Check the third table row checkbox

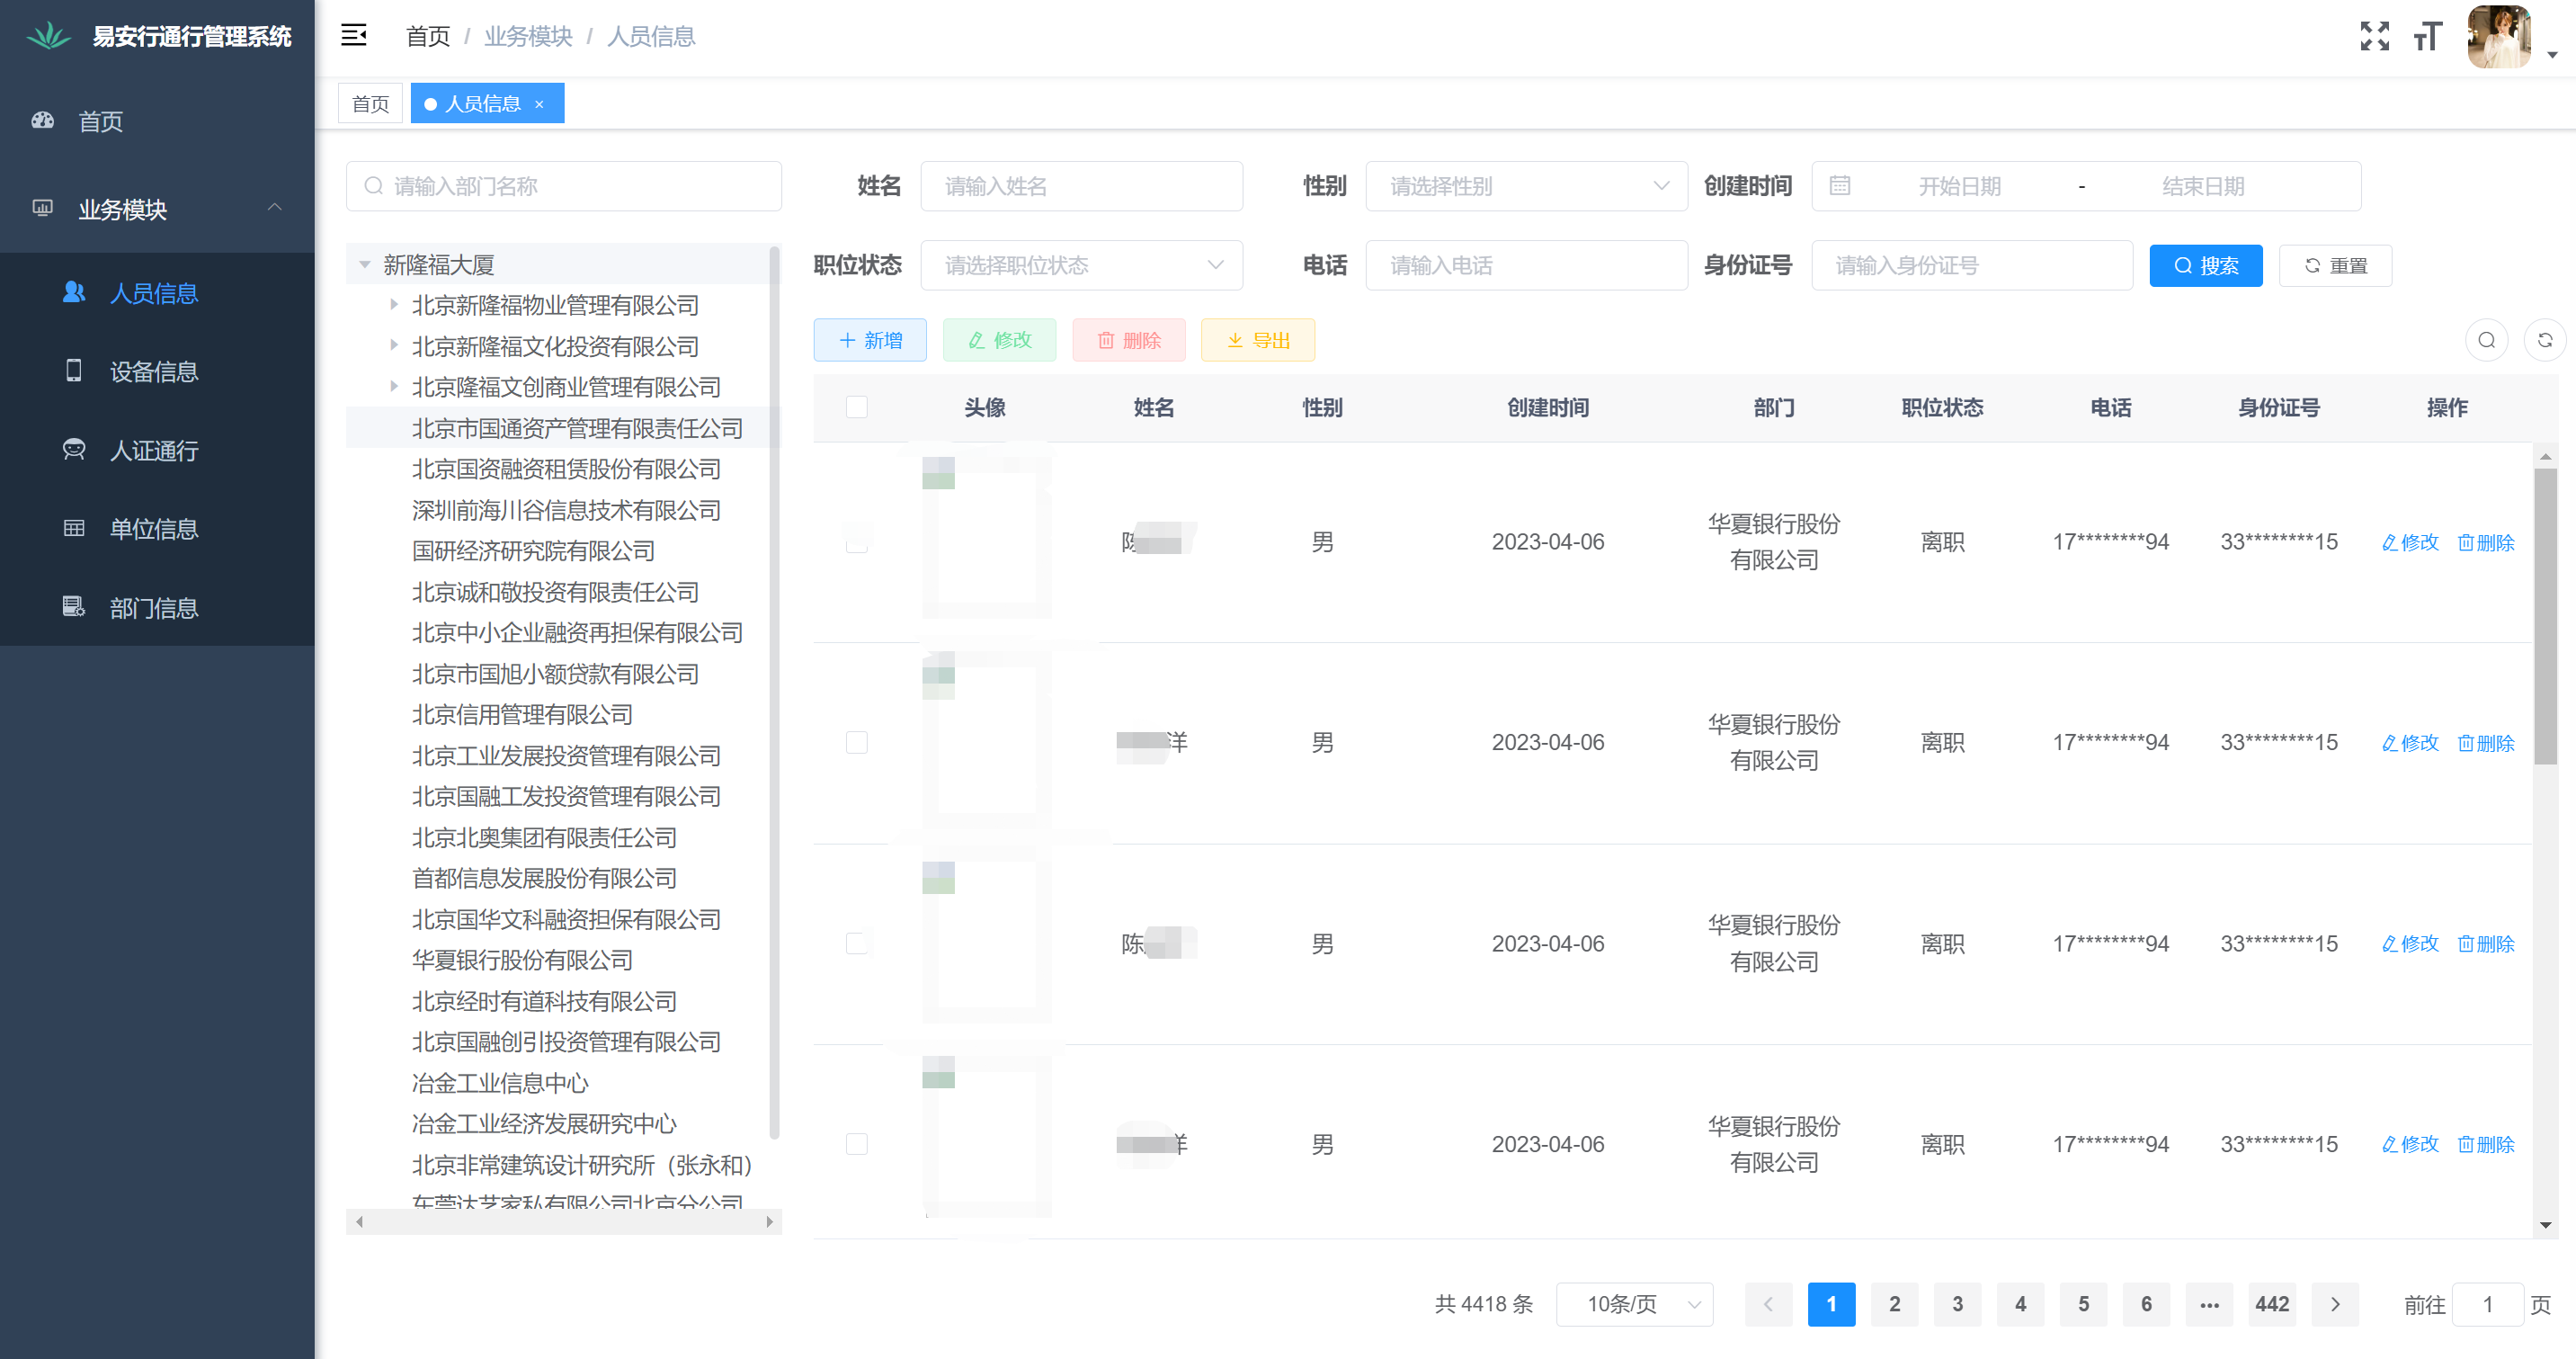[856, 943]
